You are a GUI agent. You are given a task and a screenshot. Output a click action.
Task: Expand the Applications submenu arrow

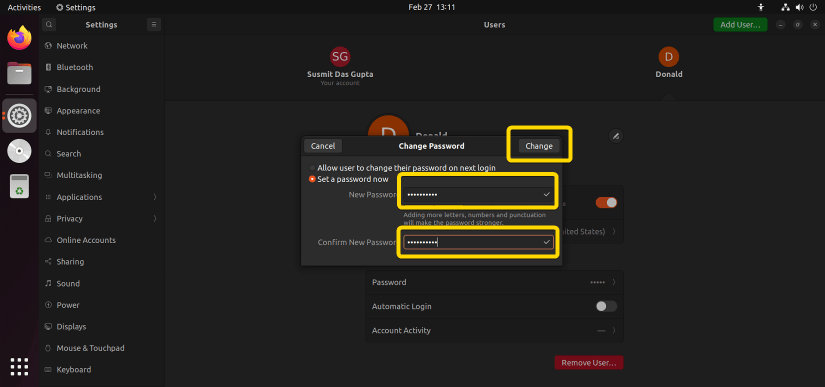[x=155, y=197]
